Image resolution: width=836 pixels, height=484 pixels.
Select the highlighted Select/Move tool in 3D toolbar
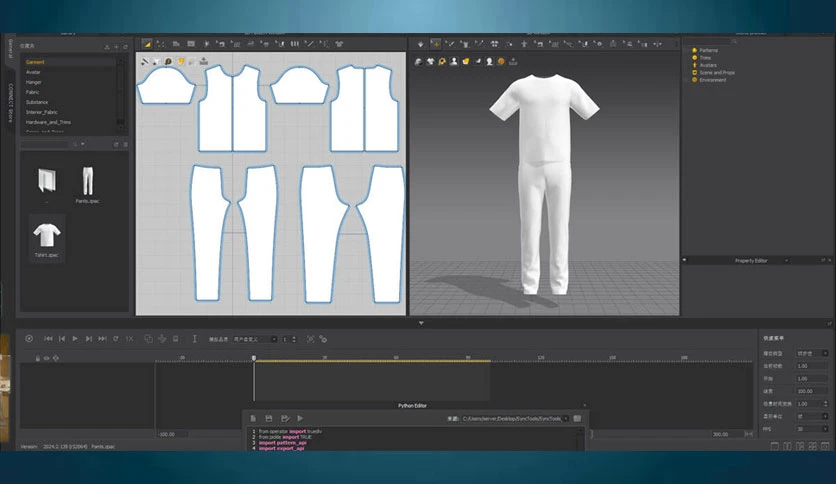pos(436,44)
